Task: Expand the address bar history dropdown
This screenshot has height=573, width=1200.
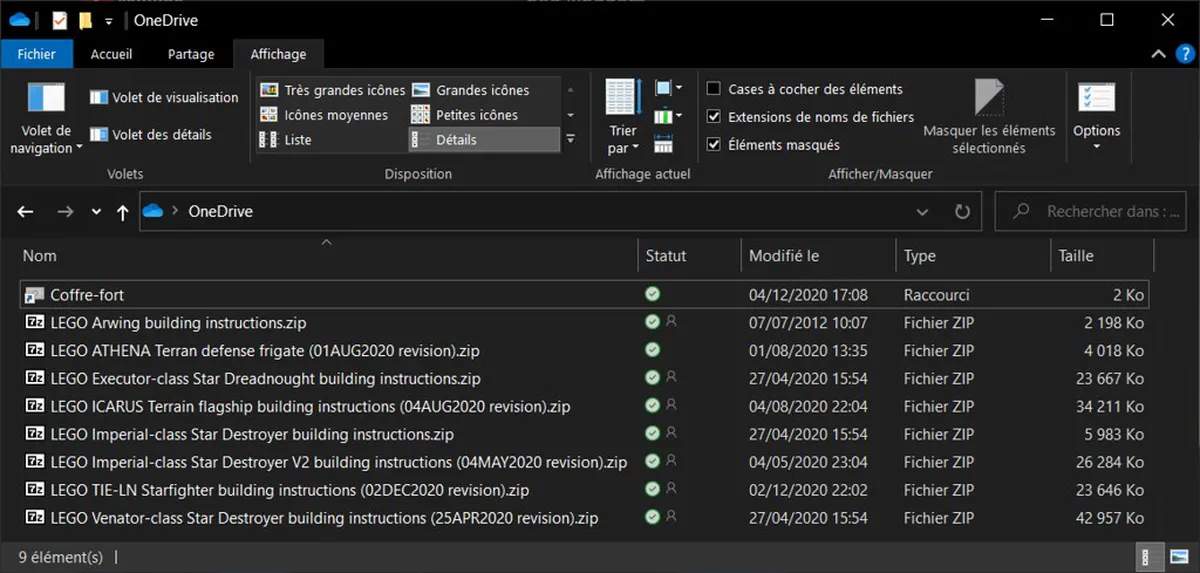Action: coord(924,212)
